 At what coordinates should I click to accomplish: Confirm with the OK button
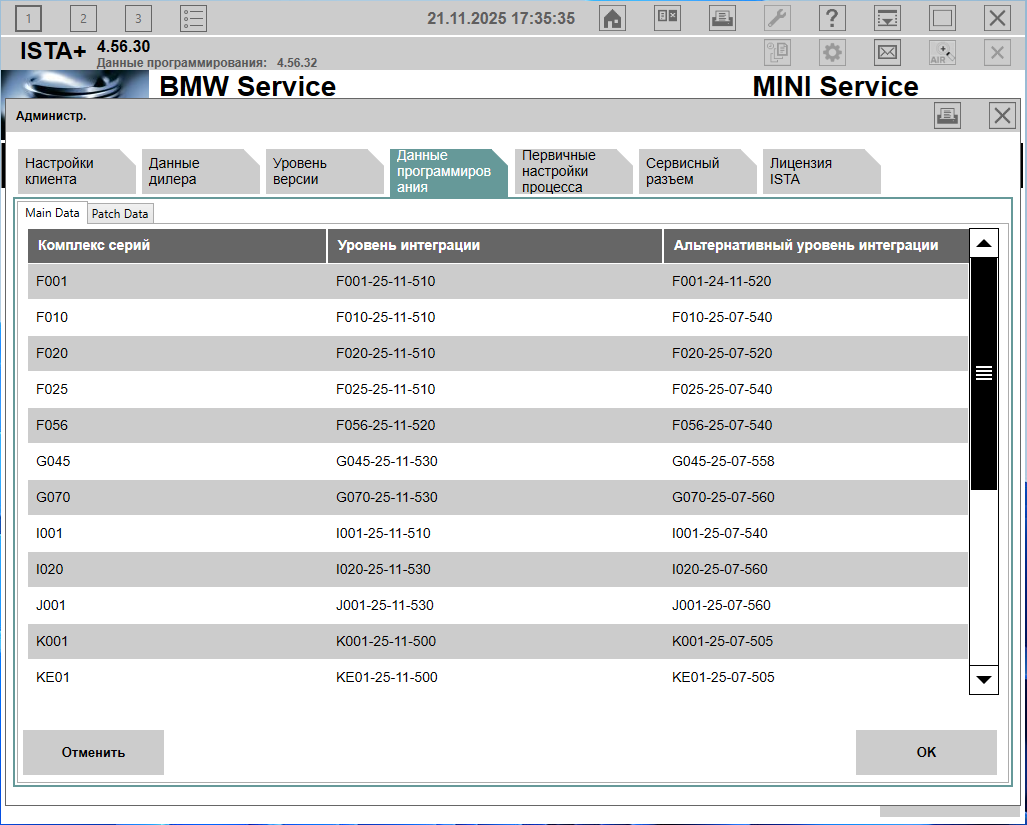tap(926, 752)
